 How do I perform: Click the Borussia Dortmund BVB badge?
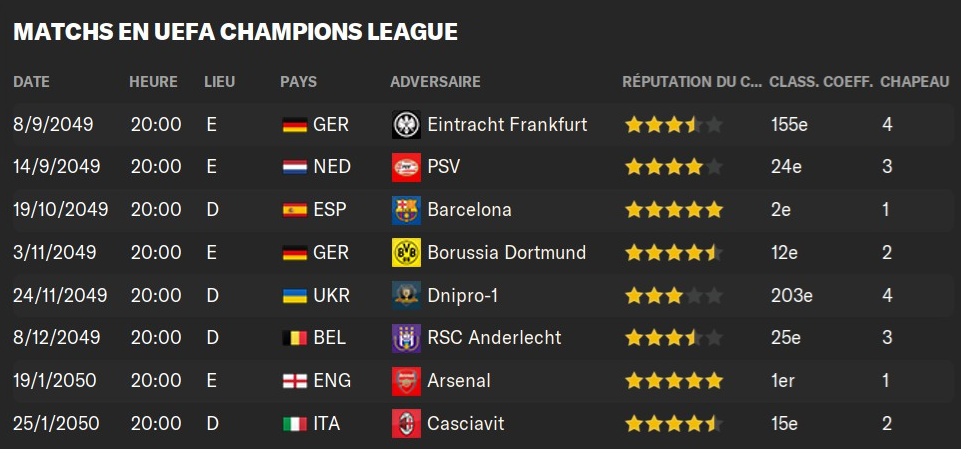(x=406, y=252)
